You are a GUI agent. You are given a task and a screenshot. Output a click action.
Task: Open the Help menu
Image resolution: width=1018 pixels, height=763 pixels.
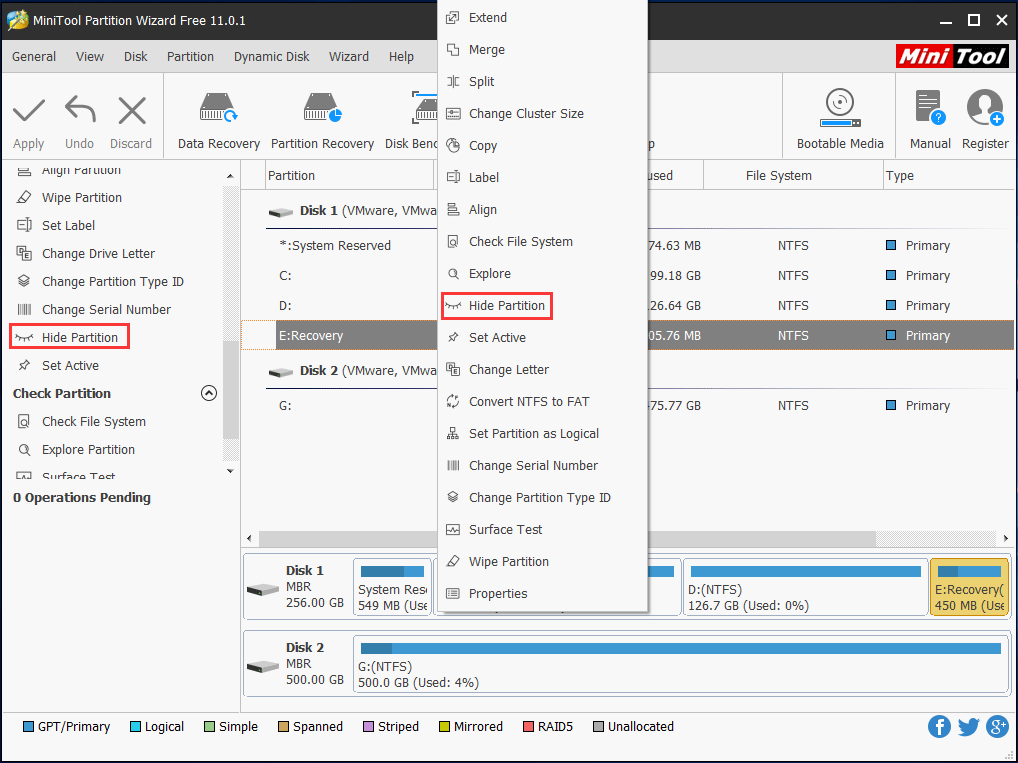pyautogui.click(x=401, y=56)
